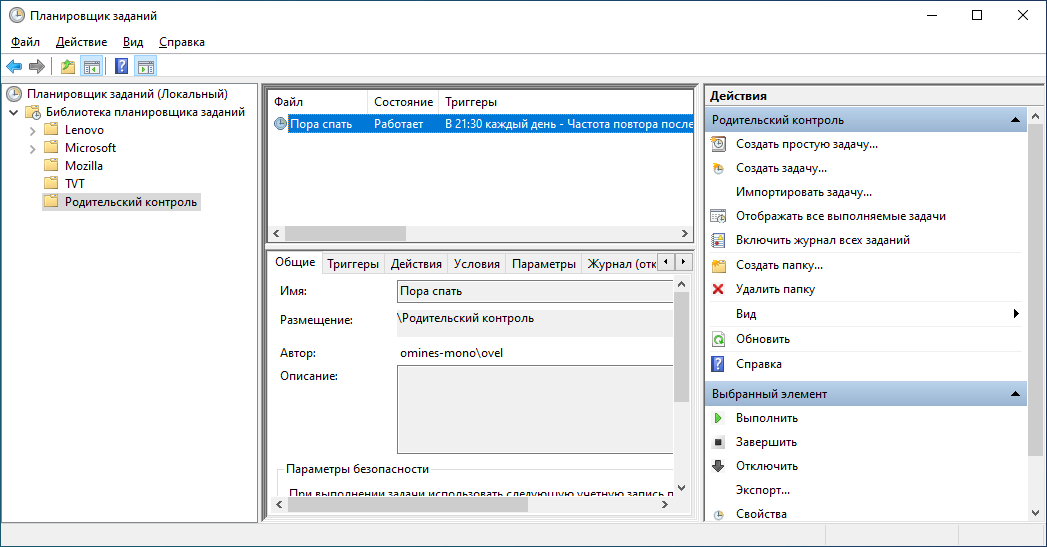Click the Состояние column header

point(403,102)
